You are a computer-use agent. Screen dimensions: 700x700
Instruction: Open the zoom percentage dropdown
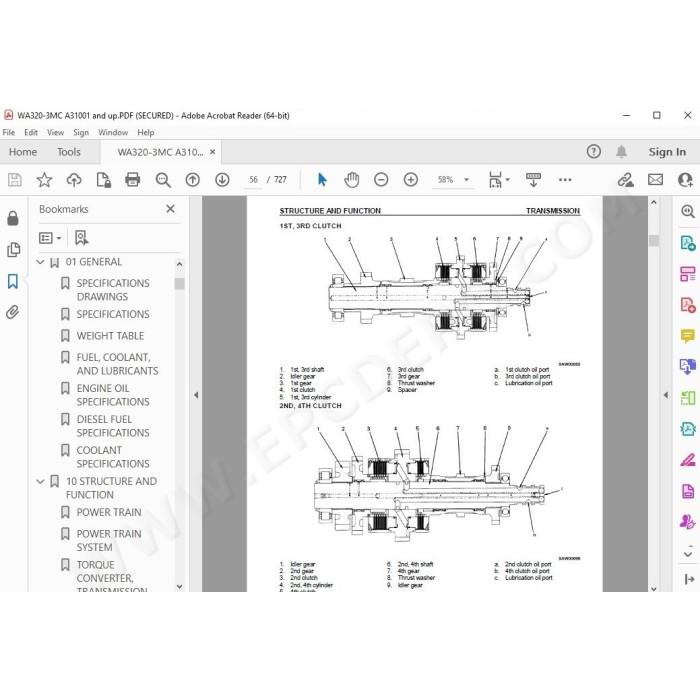click(467, 180)
